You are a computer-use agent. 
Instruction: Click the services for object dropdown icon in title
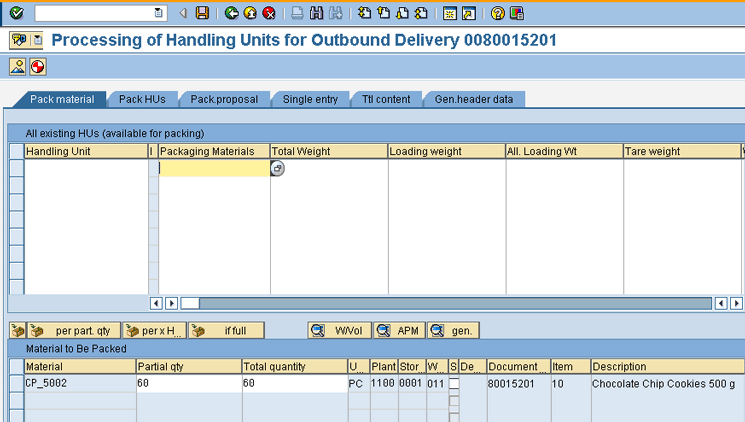tap(37, 41)
